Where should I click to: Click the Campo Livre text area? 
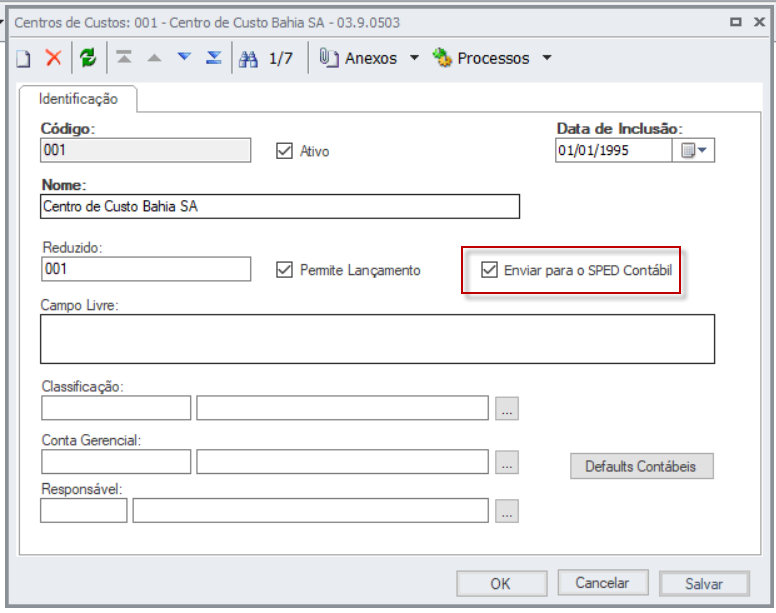(x=378, y=339)
